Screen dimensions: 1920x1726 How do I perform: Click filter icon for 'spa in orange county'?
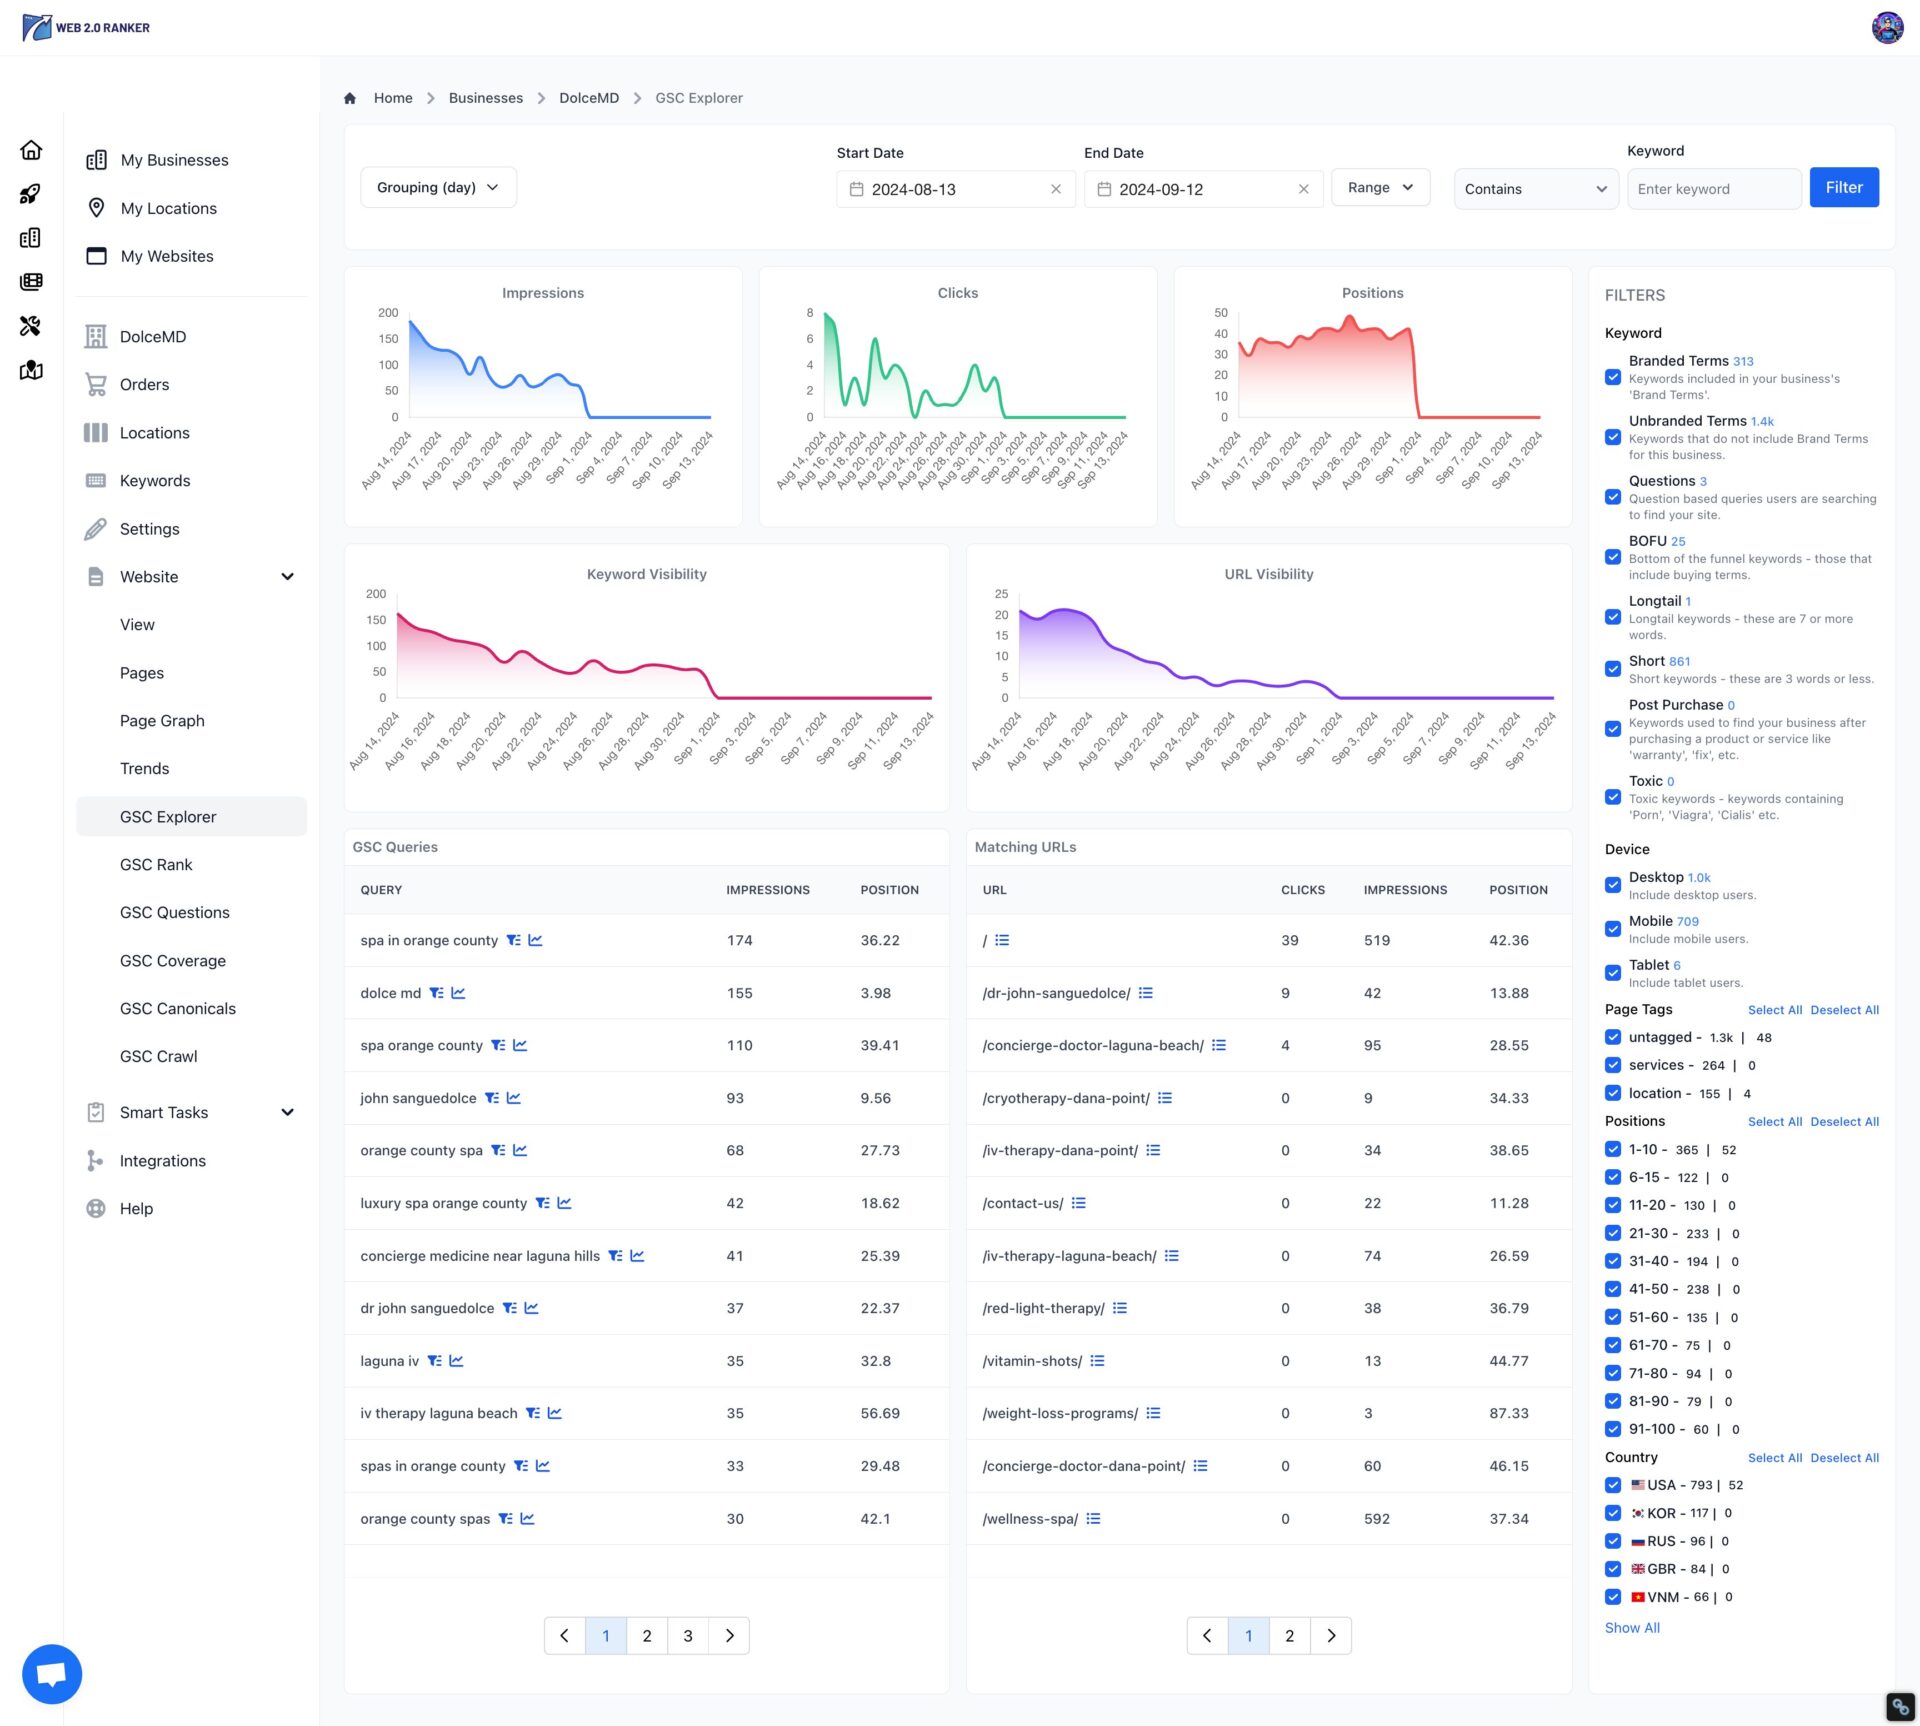[x=513, y=940]
